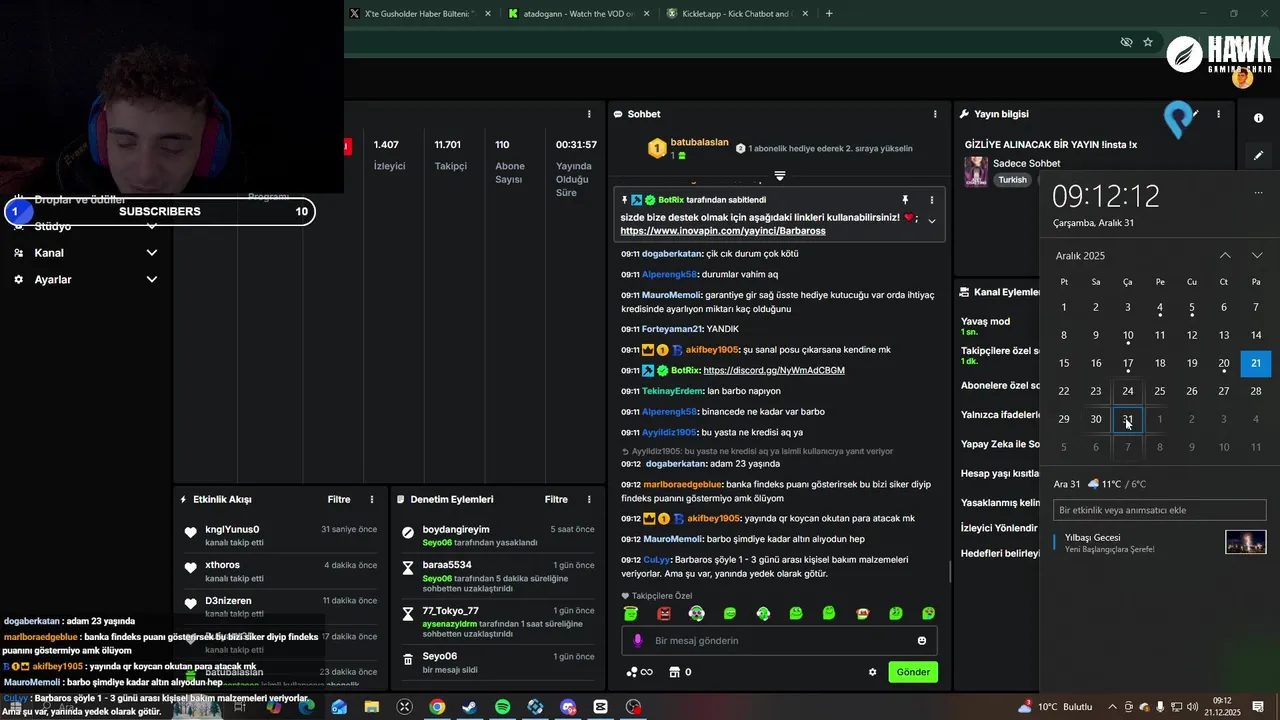Open Spotify from the taskbar
Viewport: 1280px width, 720px height.
(502, 707)
